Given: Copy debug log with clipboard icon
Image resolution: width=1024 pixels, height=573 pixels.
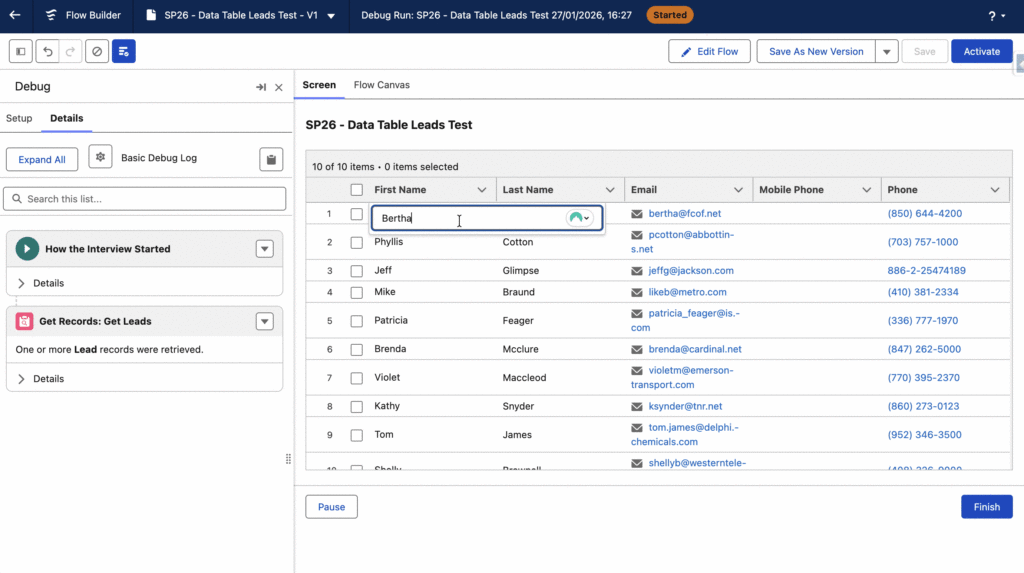Looking at the screenshot, I should [x=271, y=159].
